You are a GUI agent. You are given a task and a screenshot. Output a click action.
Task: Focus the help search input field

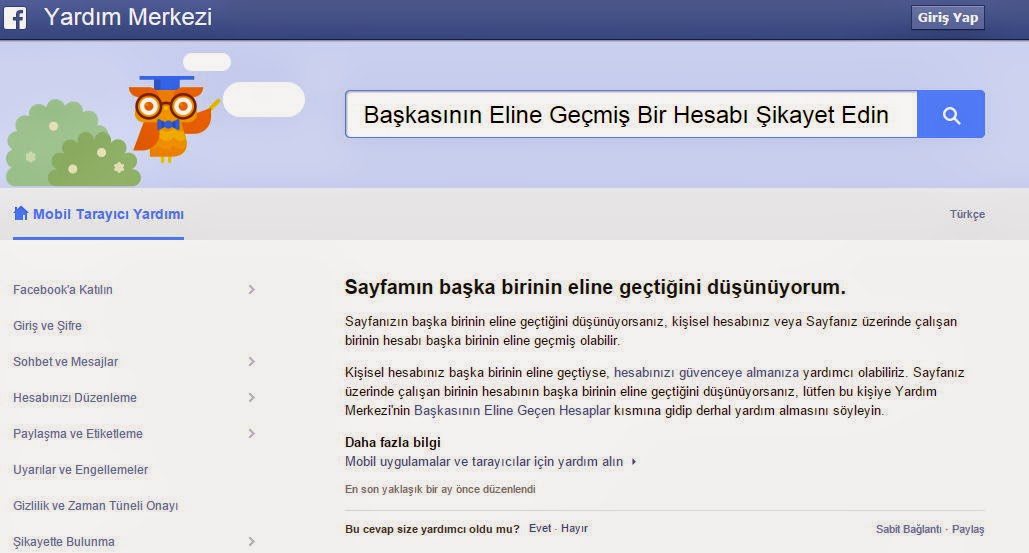[x=631, y=115]
